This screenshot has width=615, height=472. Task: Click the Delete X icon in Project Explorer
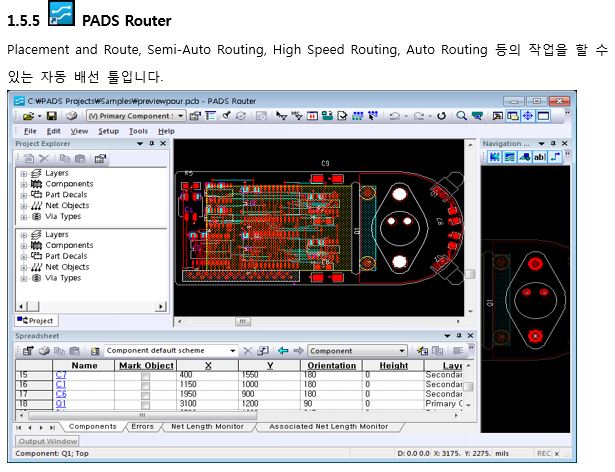tap(44, 159)
